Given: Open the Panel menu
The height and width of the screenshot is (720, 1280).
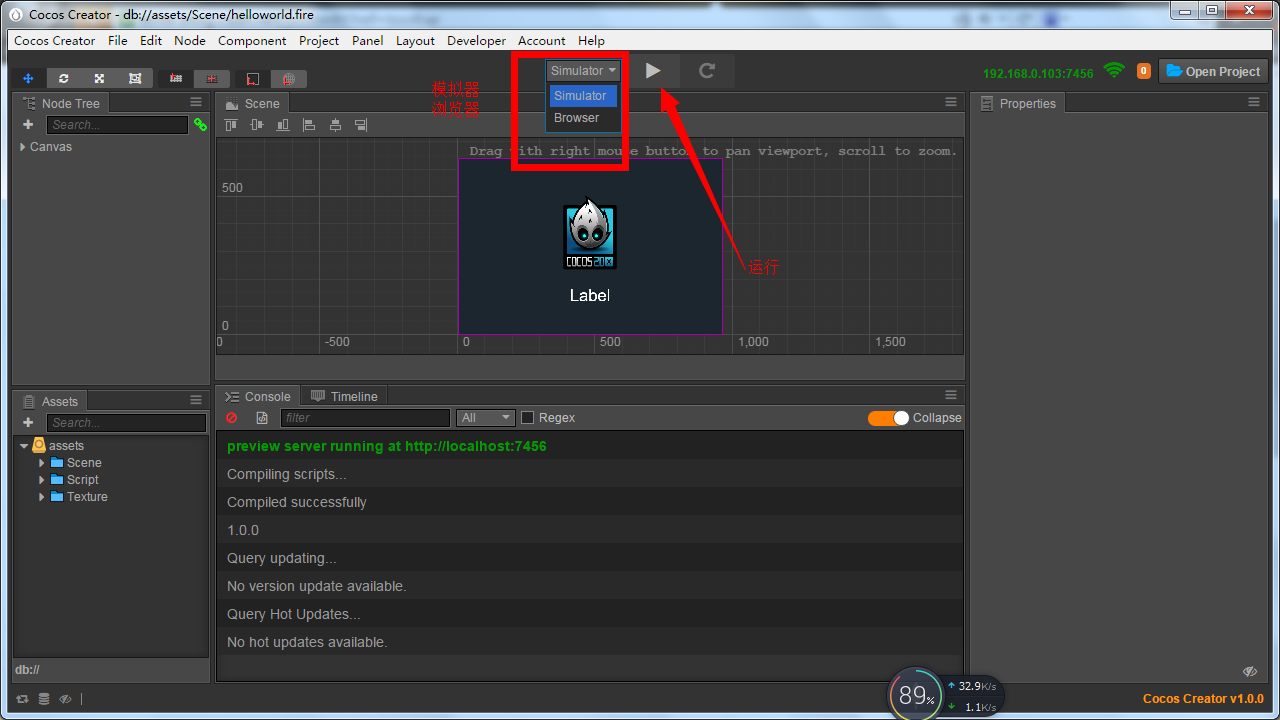Looking at the screenshot, I should pyautogui.click(x=368, y=41).
